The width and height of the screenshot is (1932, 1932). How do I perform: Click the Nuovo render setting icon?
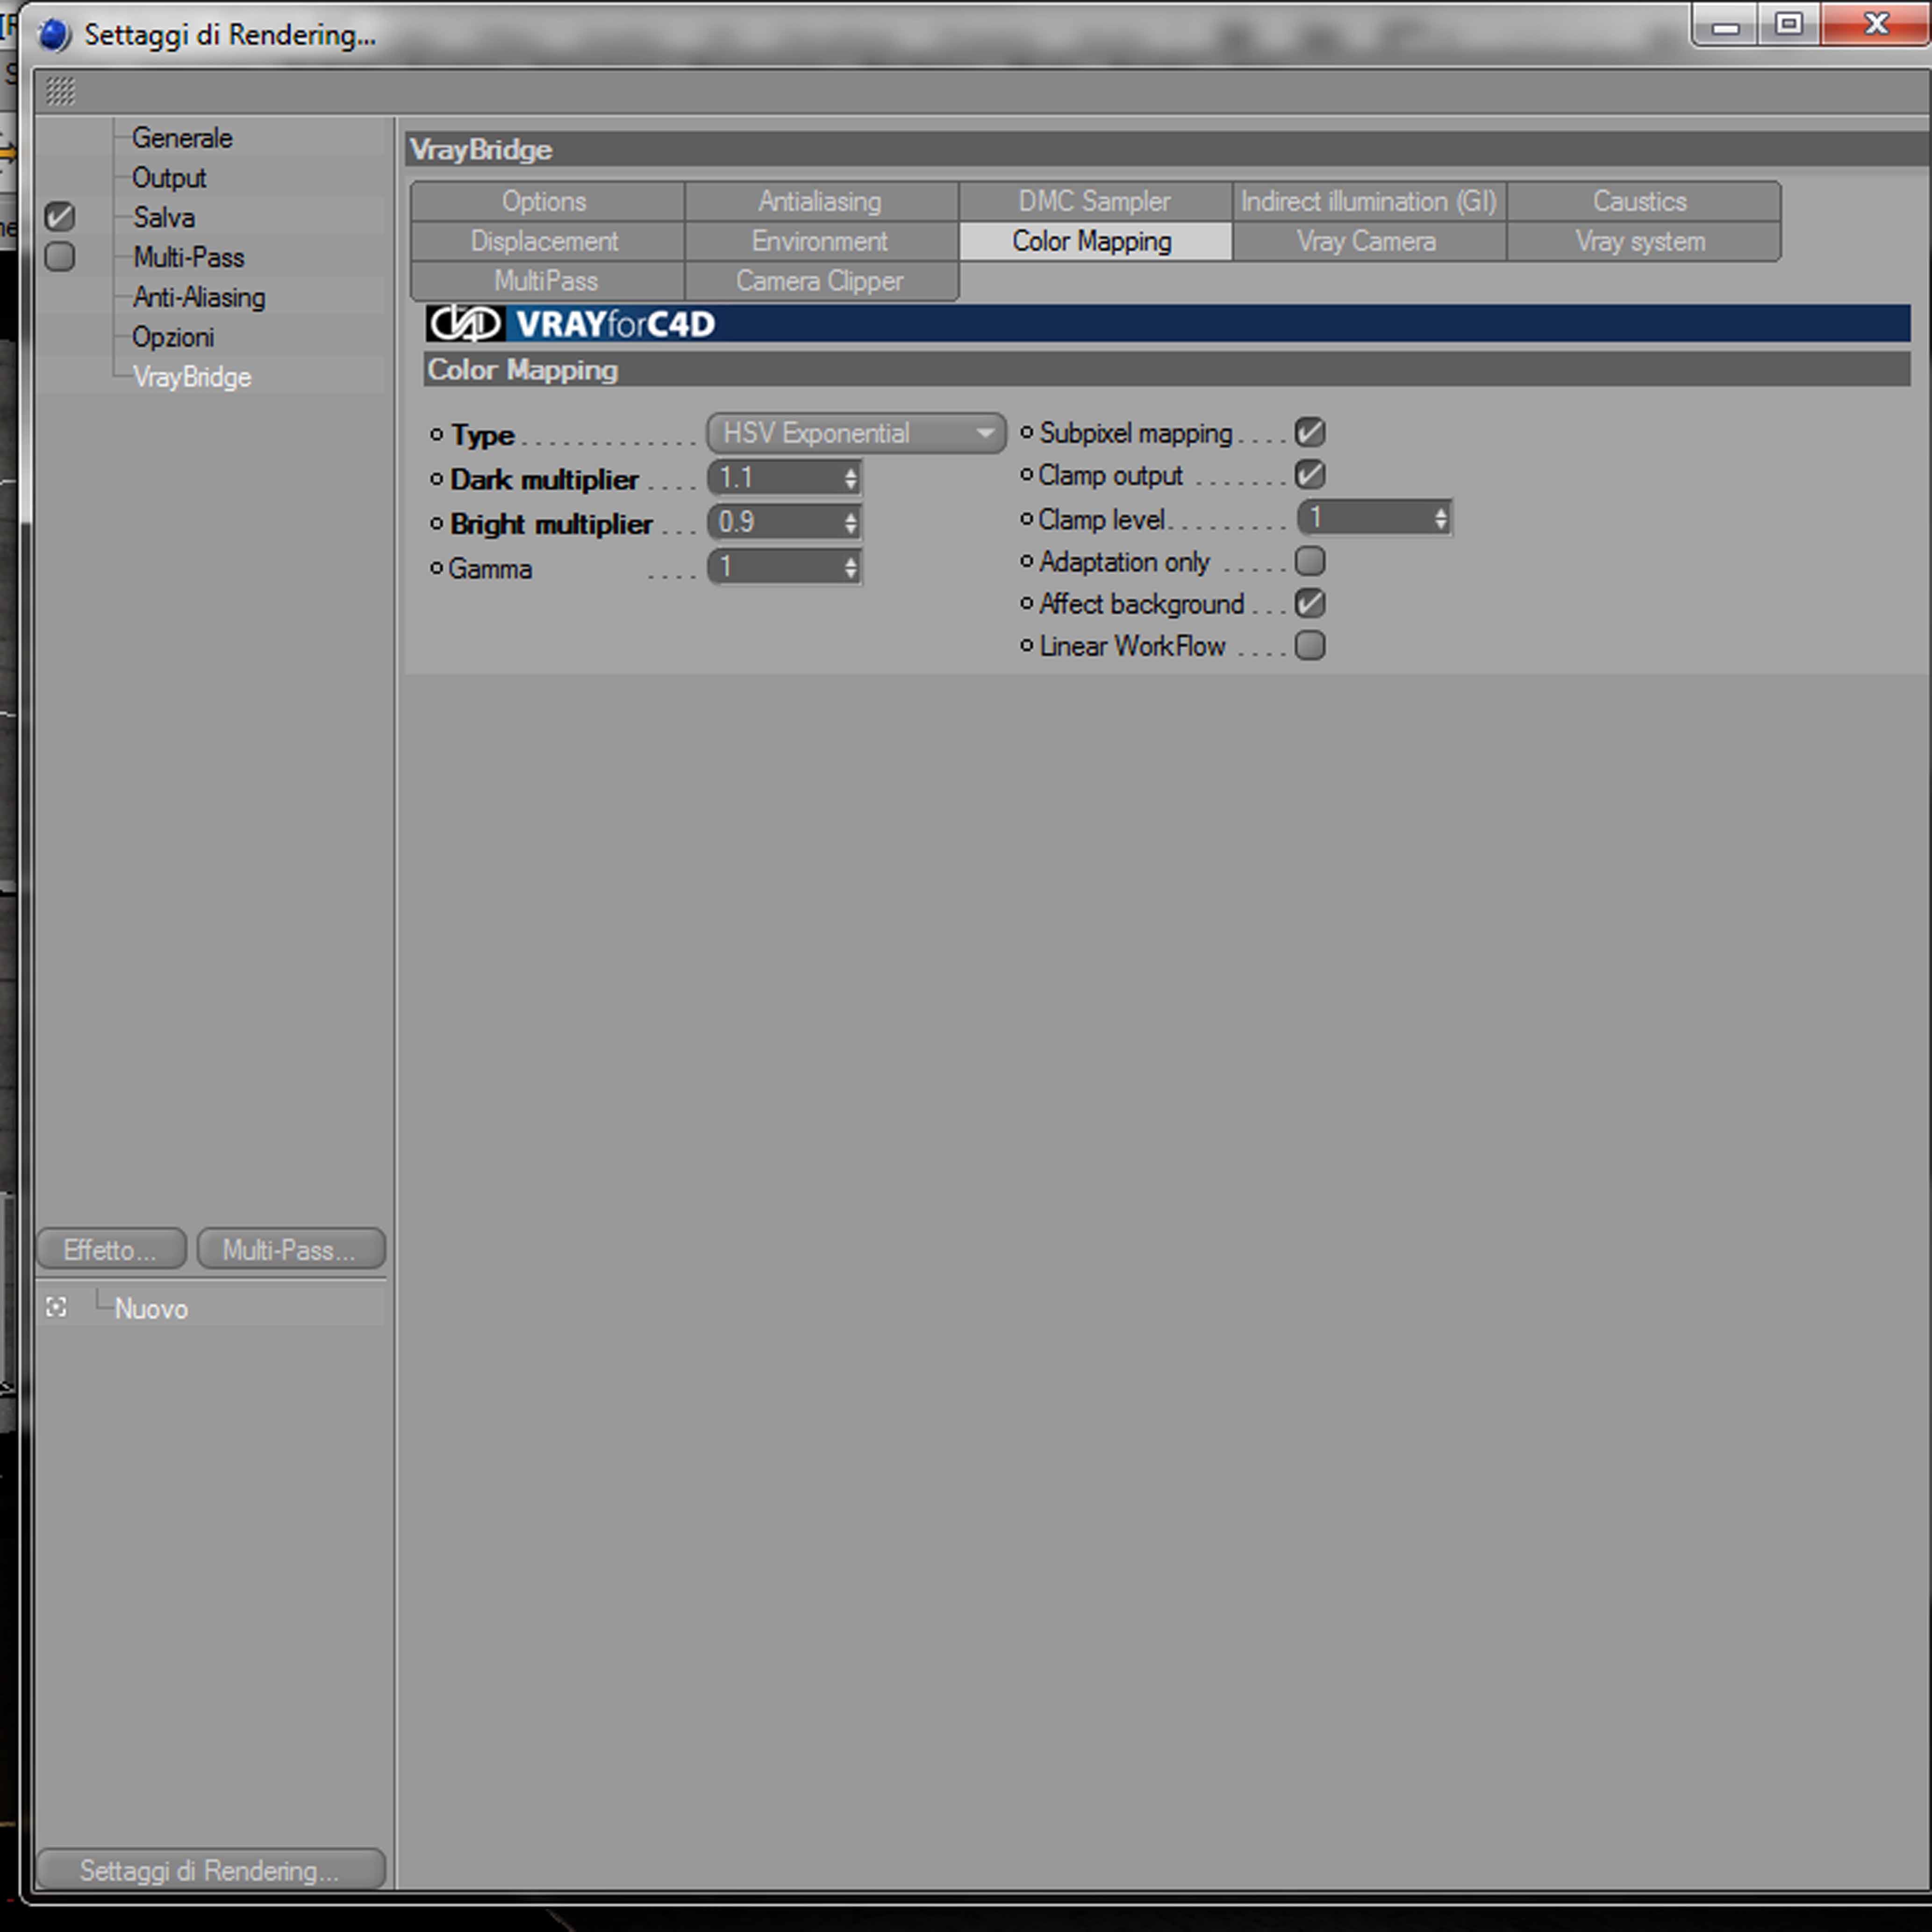tap(57, 1307)
